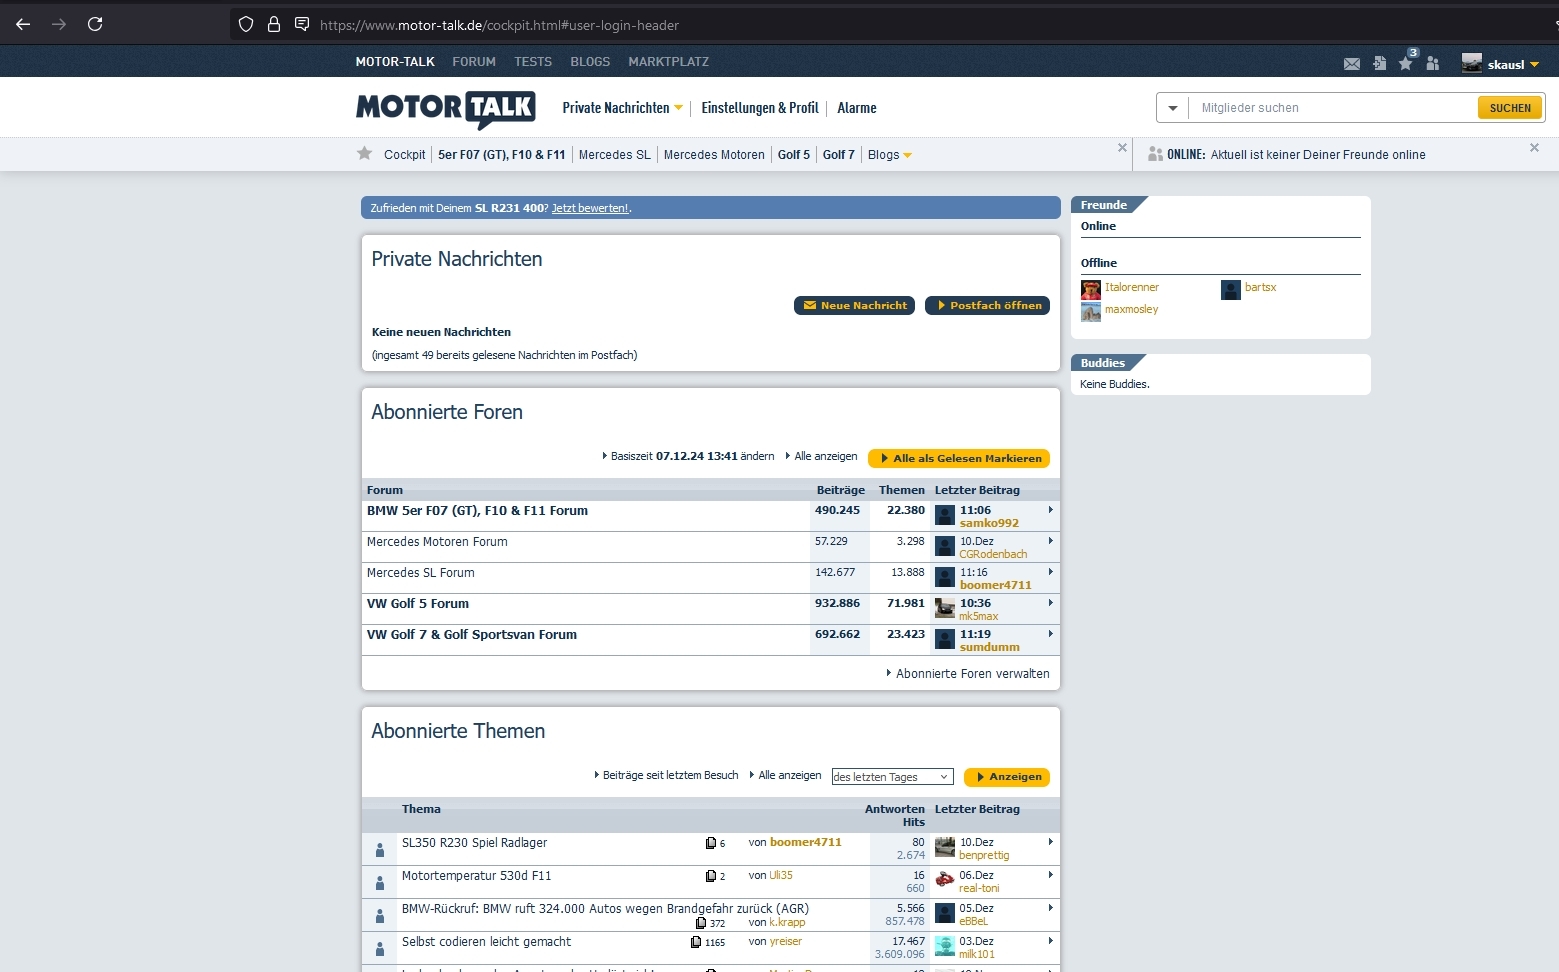Open Italorenner's avatar in friends list

pos(1091,290)
